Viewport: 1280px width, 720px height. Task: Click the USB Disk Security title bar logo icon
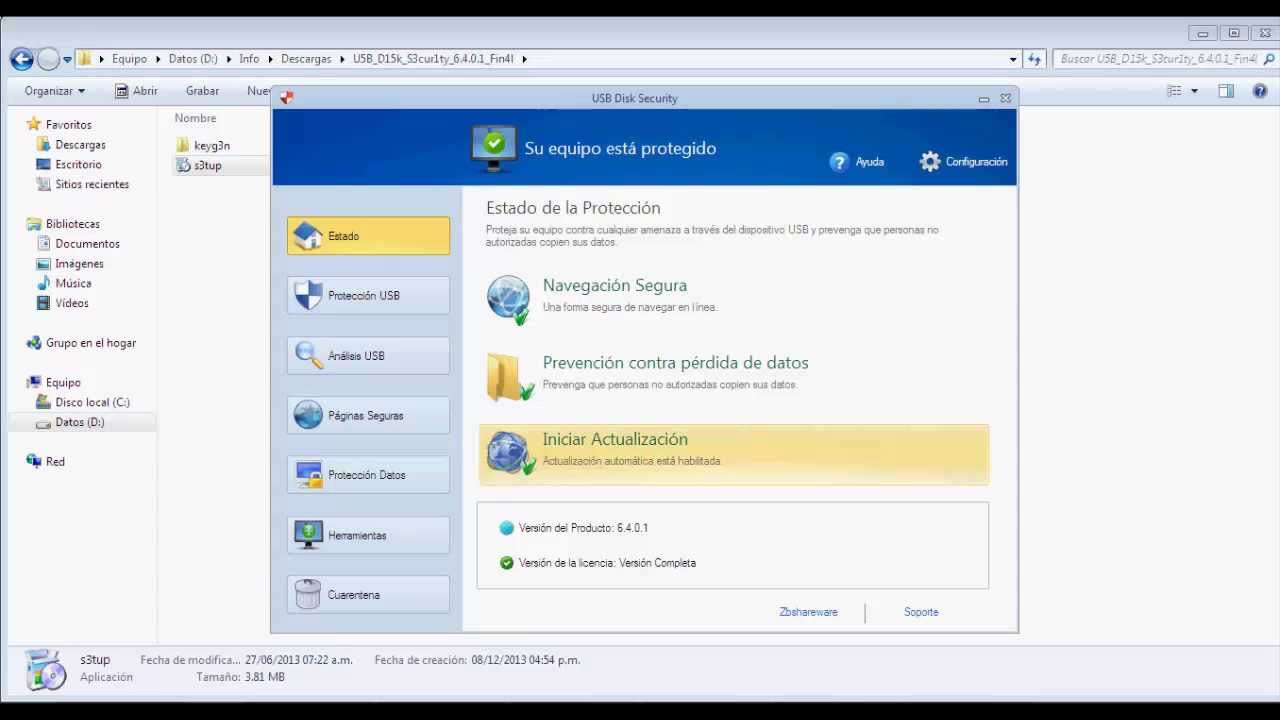(287, 98)
